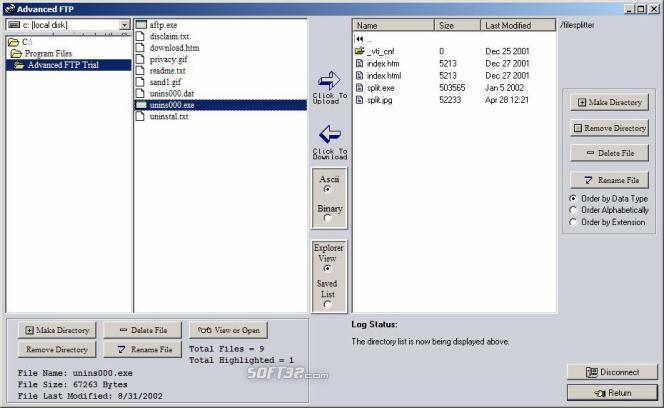Click the unins000.exe file icon
This screenshot has height=408, width=664.
pyautogui.click(x=141, y=105)
